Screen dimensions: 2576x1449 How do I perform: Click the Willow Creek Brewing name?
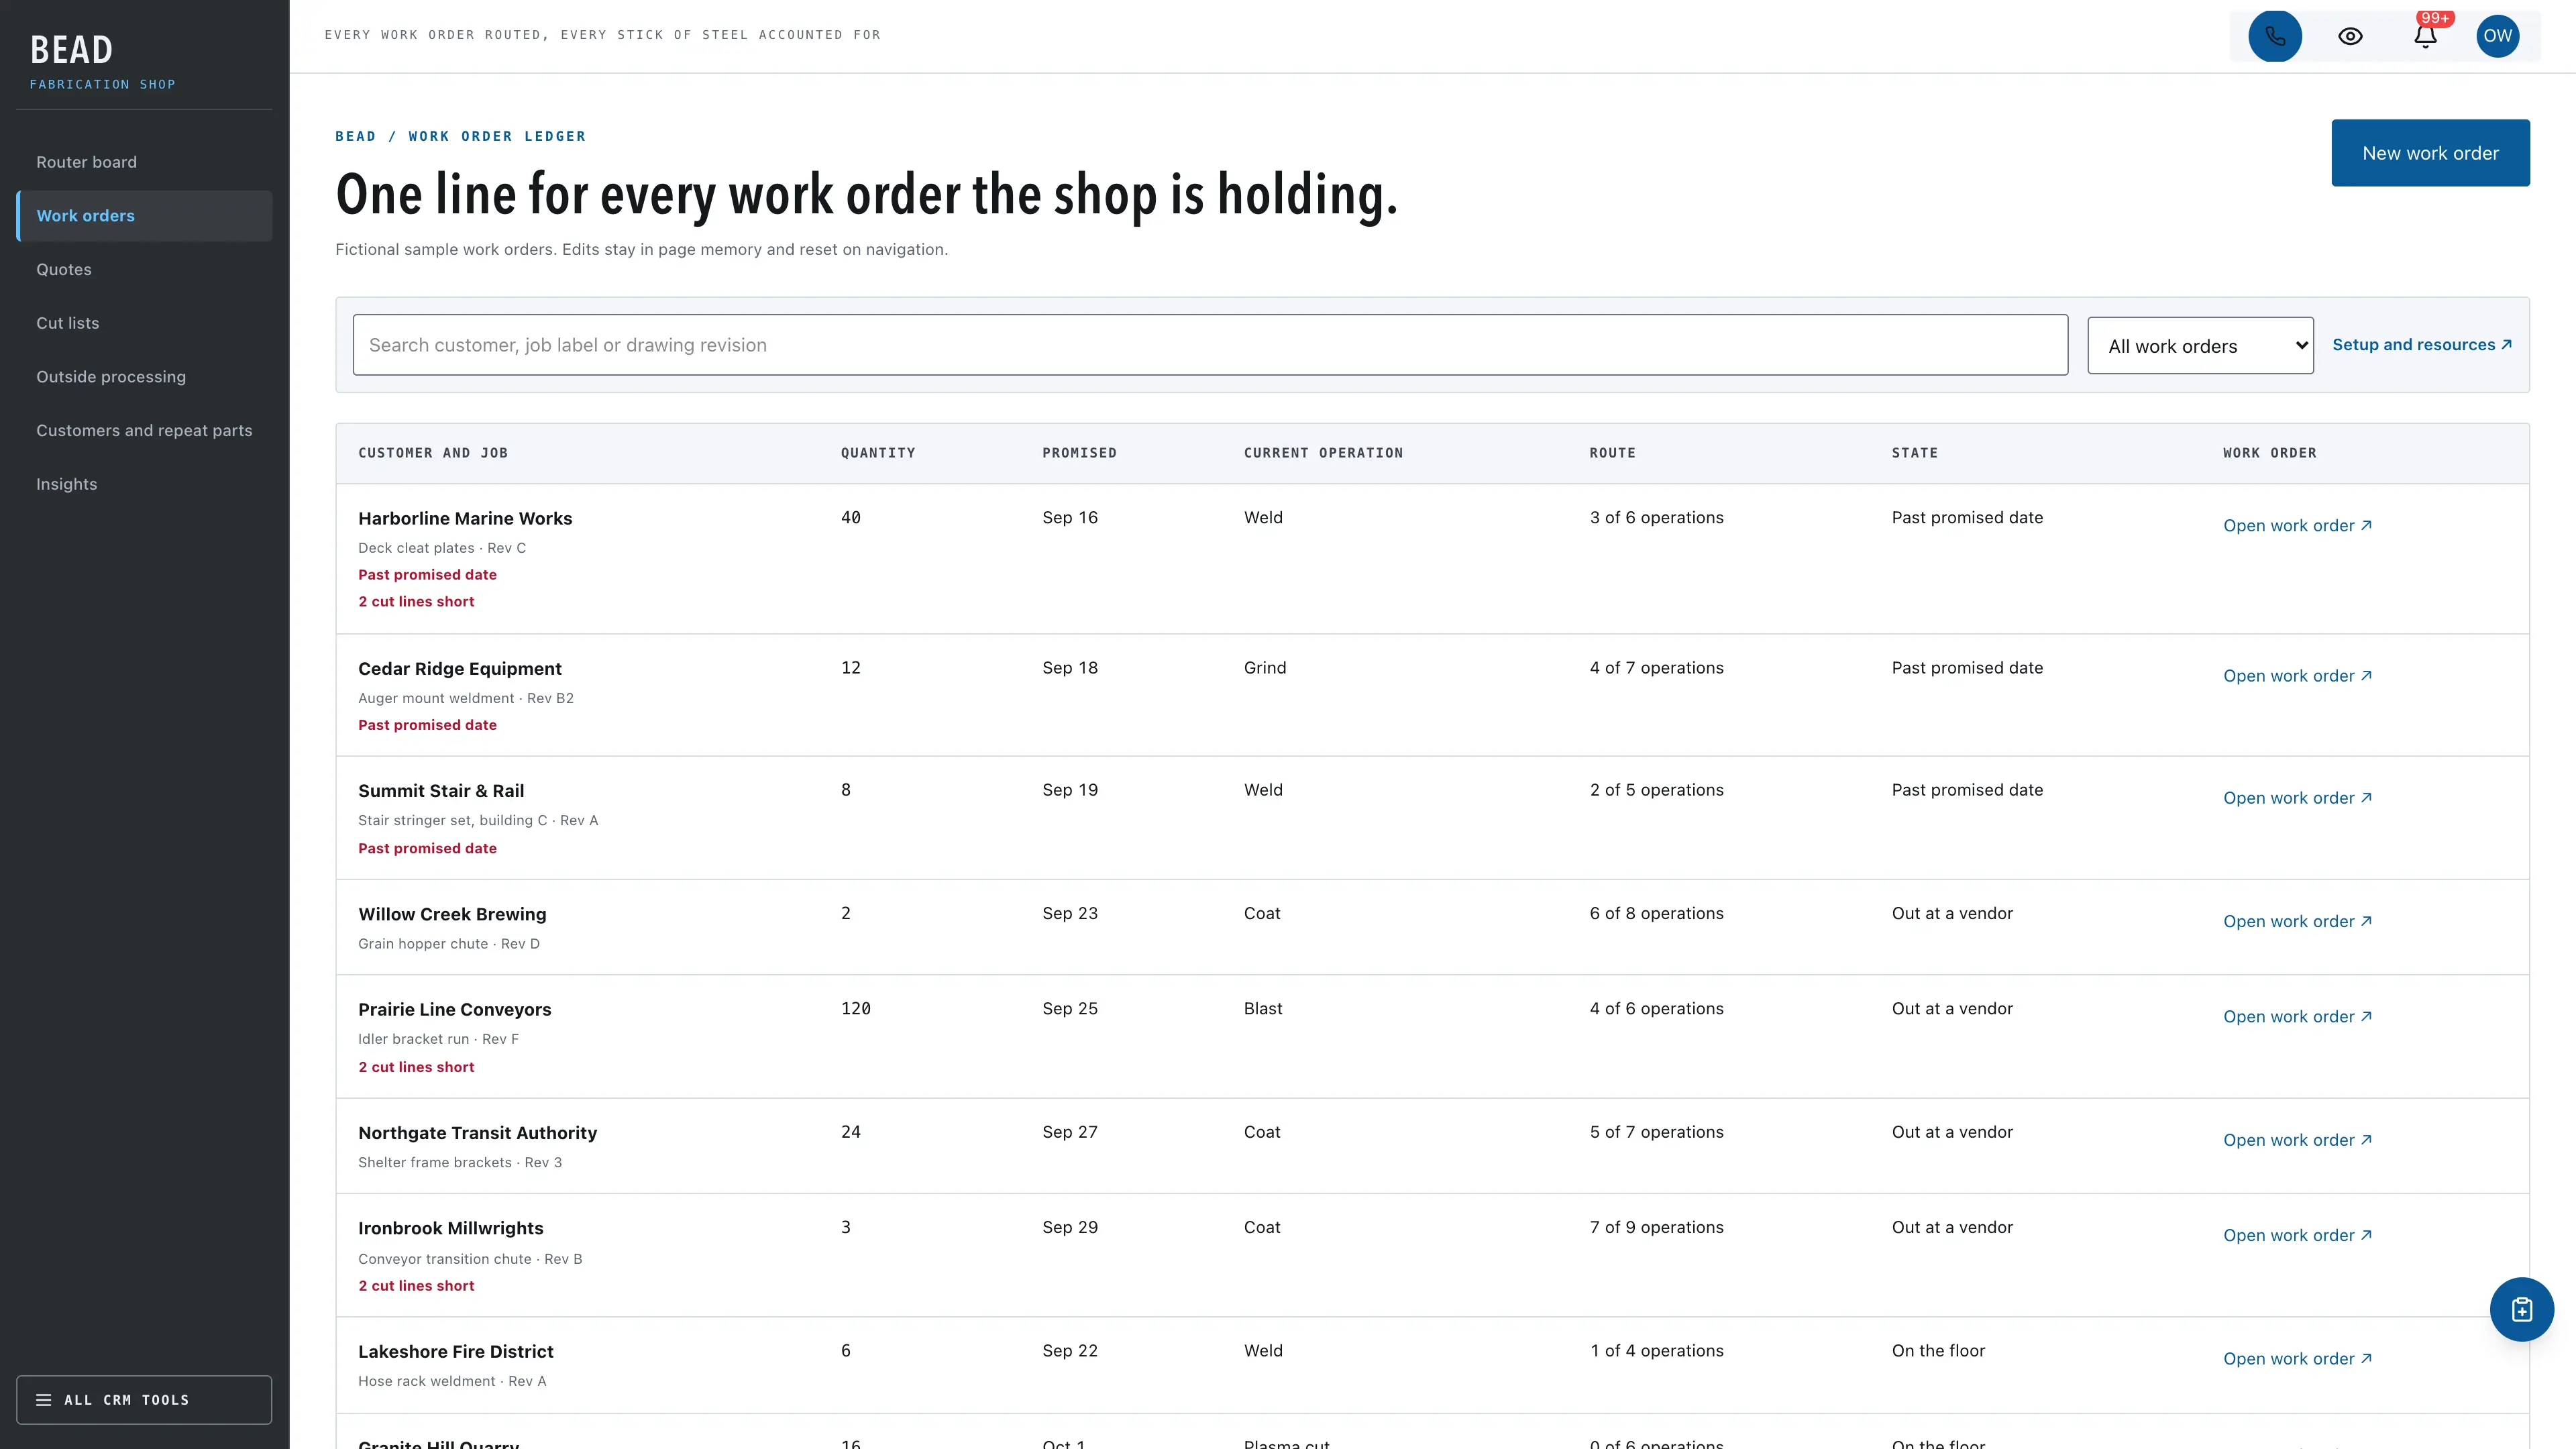[452, 914]
